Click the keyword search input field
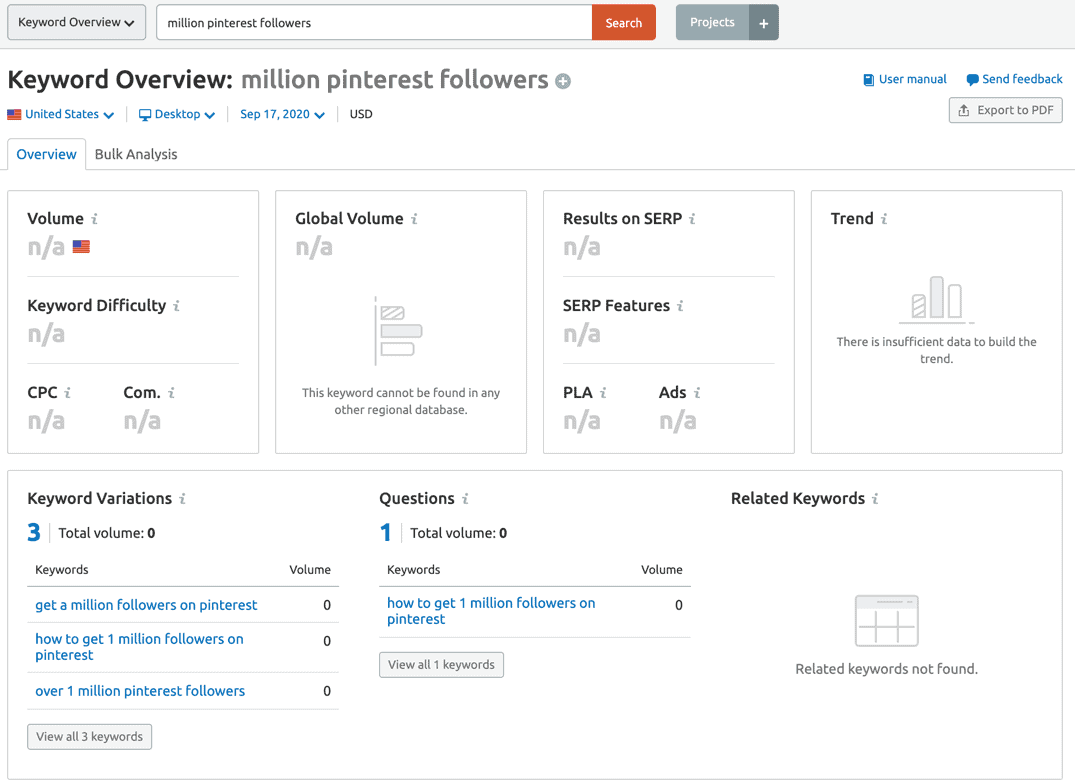 pos(374,23)
